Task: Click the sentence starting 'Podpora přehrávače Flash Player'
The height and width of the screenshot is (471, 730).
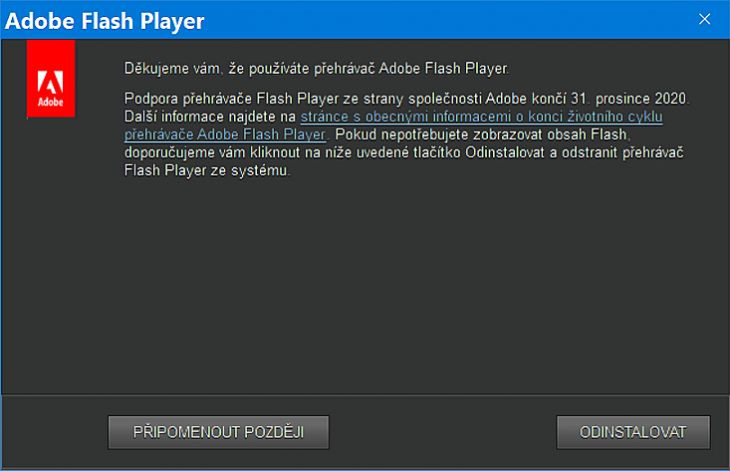Action: 407,99
